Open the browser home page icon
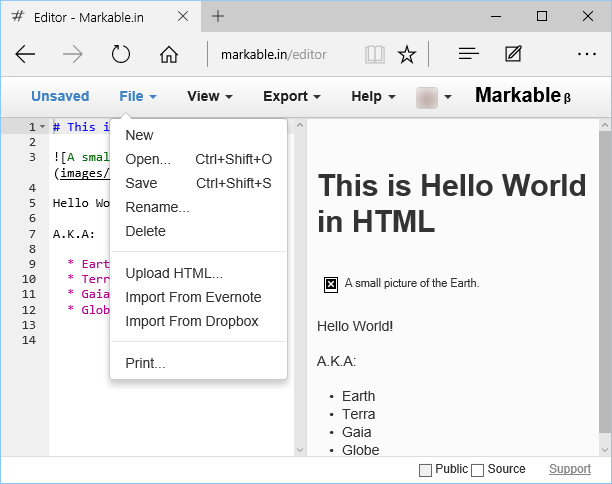Screen dimensions: 612x484 tap(169, 54)
